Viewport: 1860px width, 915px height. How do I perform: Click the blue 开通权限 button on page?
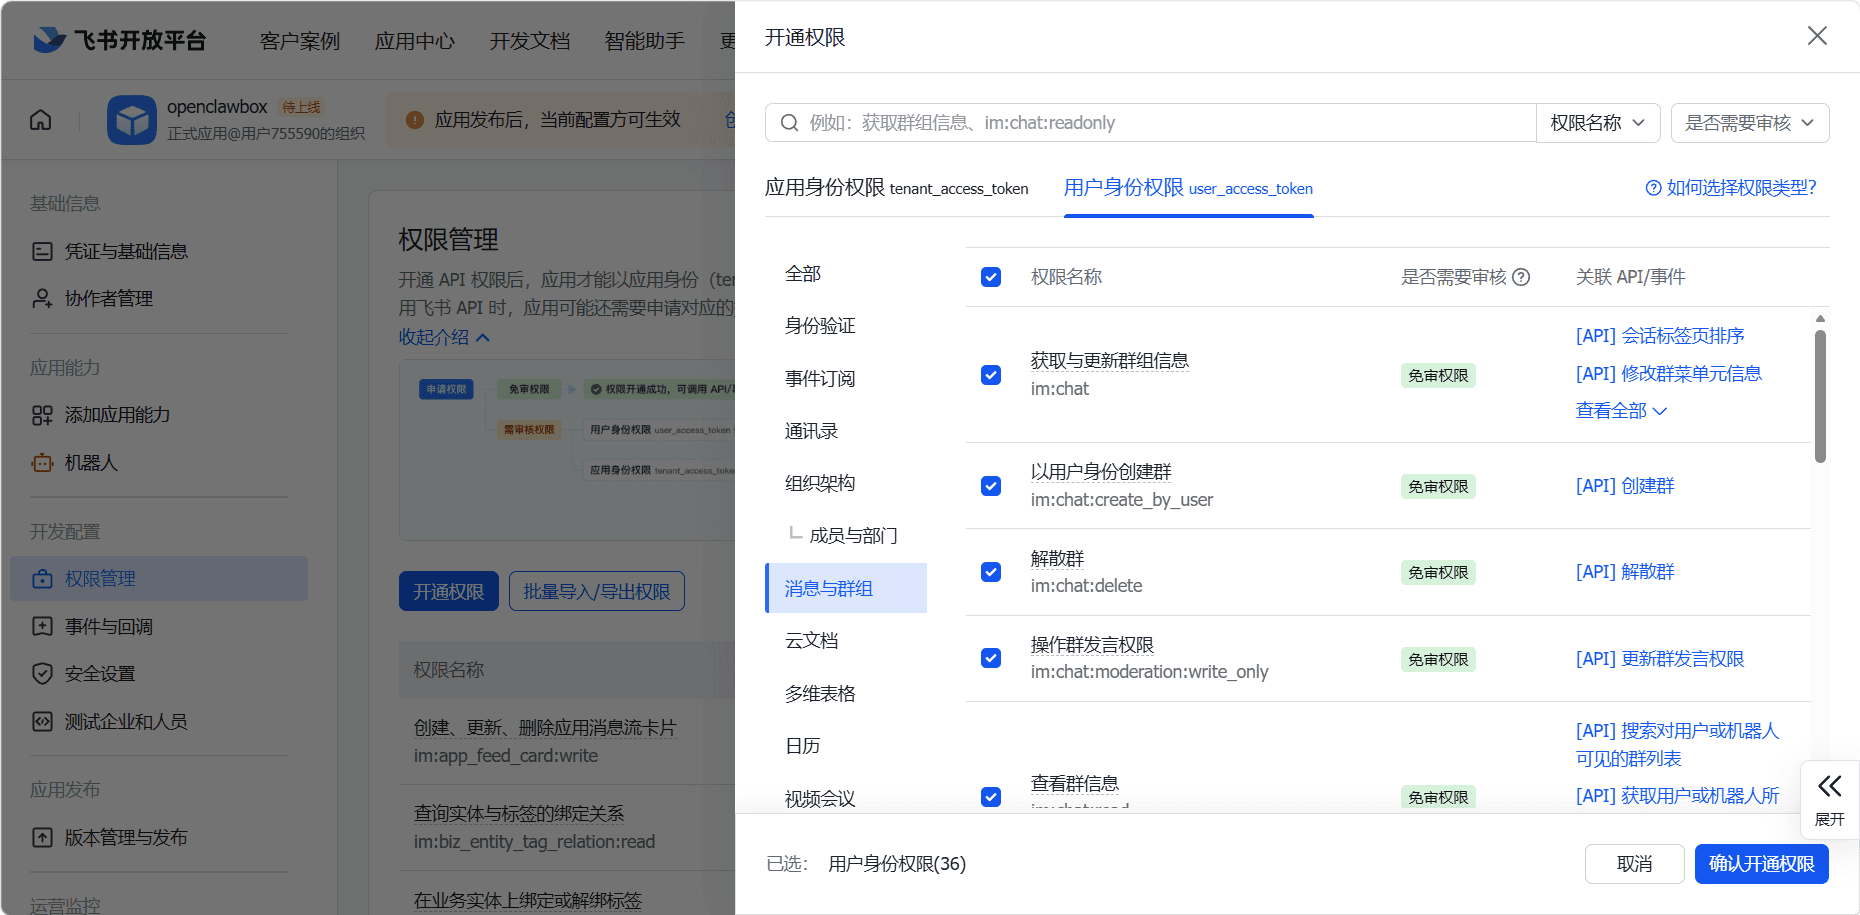(449, 592)
